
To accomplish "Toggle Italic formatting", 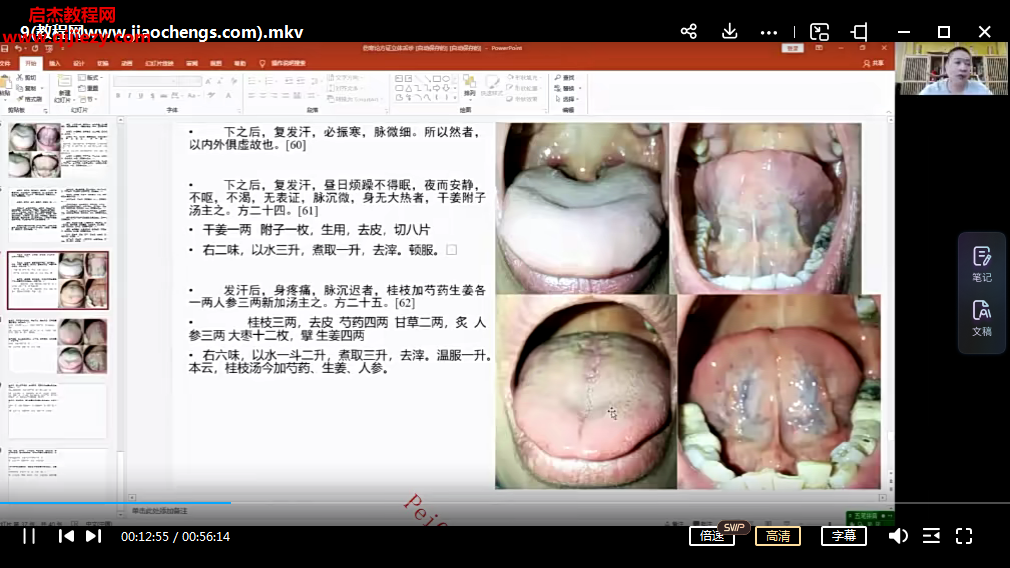I will (x=129, y=95).
